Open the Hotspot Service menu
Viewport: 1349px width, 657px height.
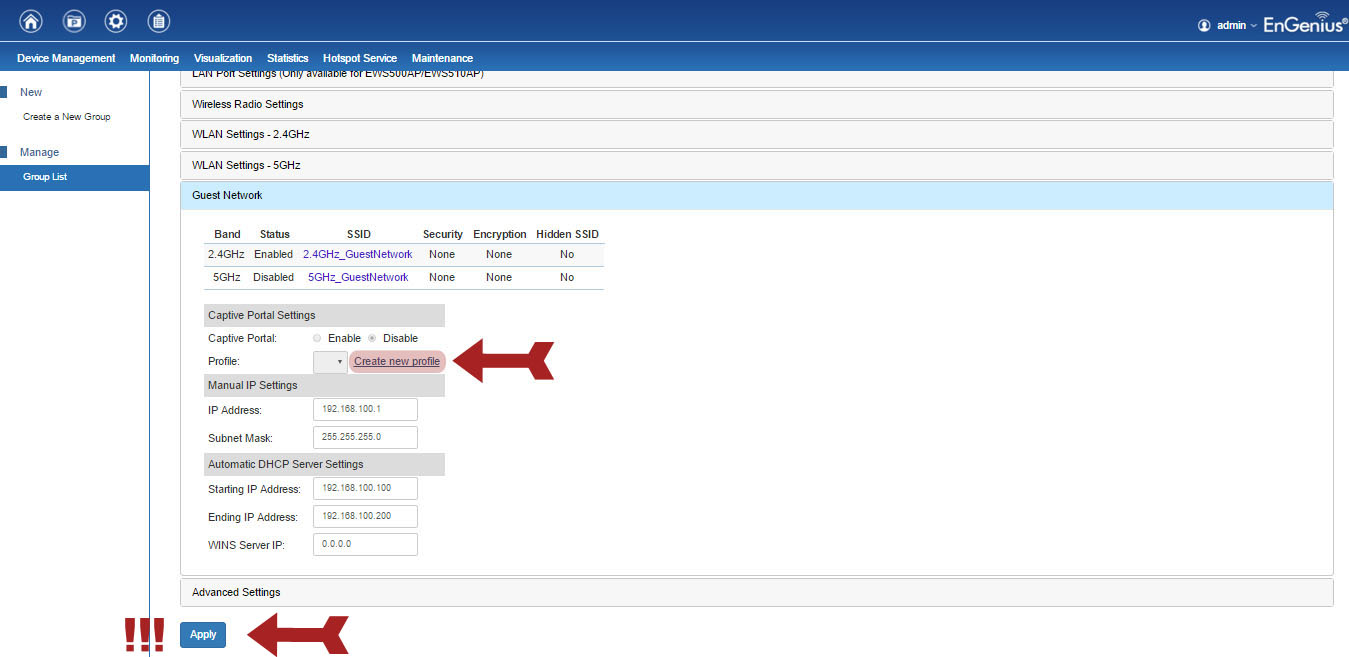click(x=359, y=58)
